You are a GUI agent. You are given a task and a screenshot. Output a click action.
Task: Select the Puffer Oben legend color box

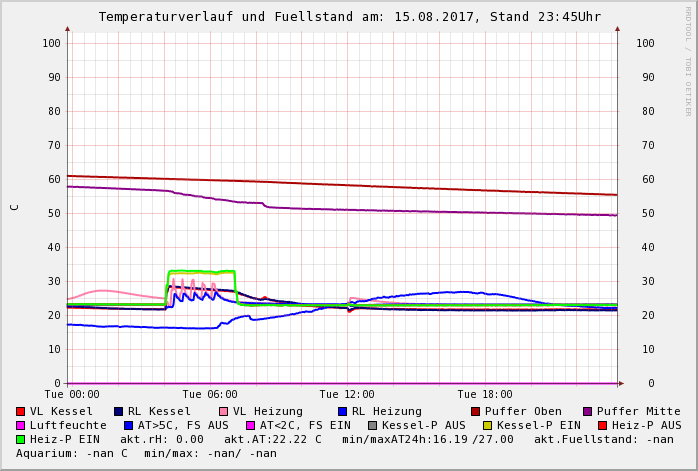click(x=475, y=411)
